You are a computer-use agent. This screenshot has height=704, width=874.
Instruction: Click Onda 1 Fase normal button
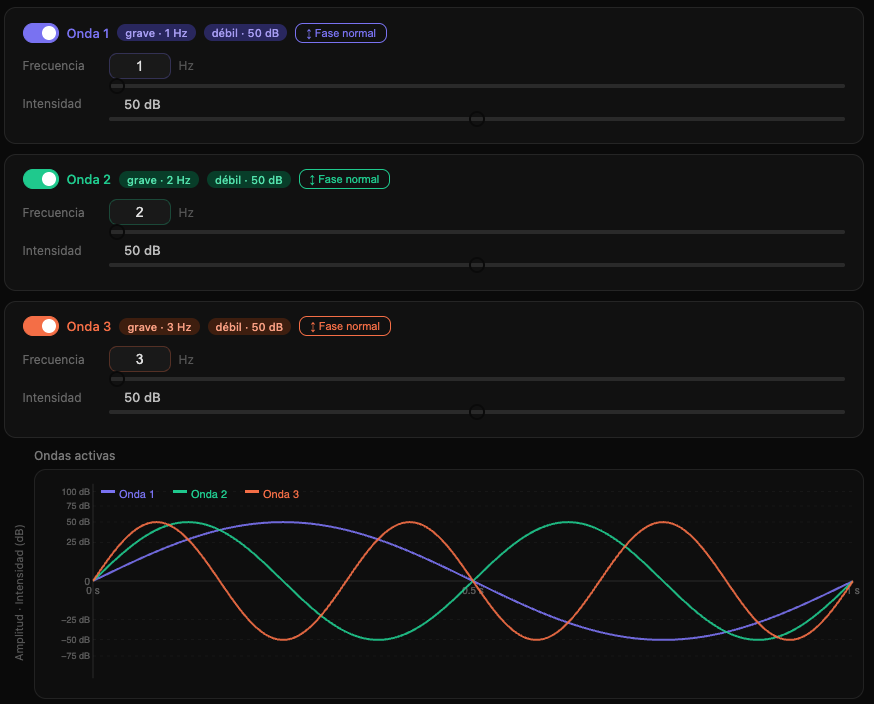(341, 33)
